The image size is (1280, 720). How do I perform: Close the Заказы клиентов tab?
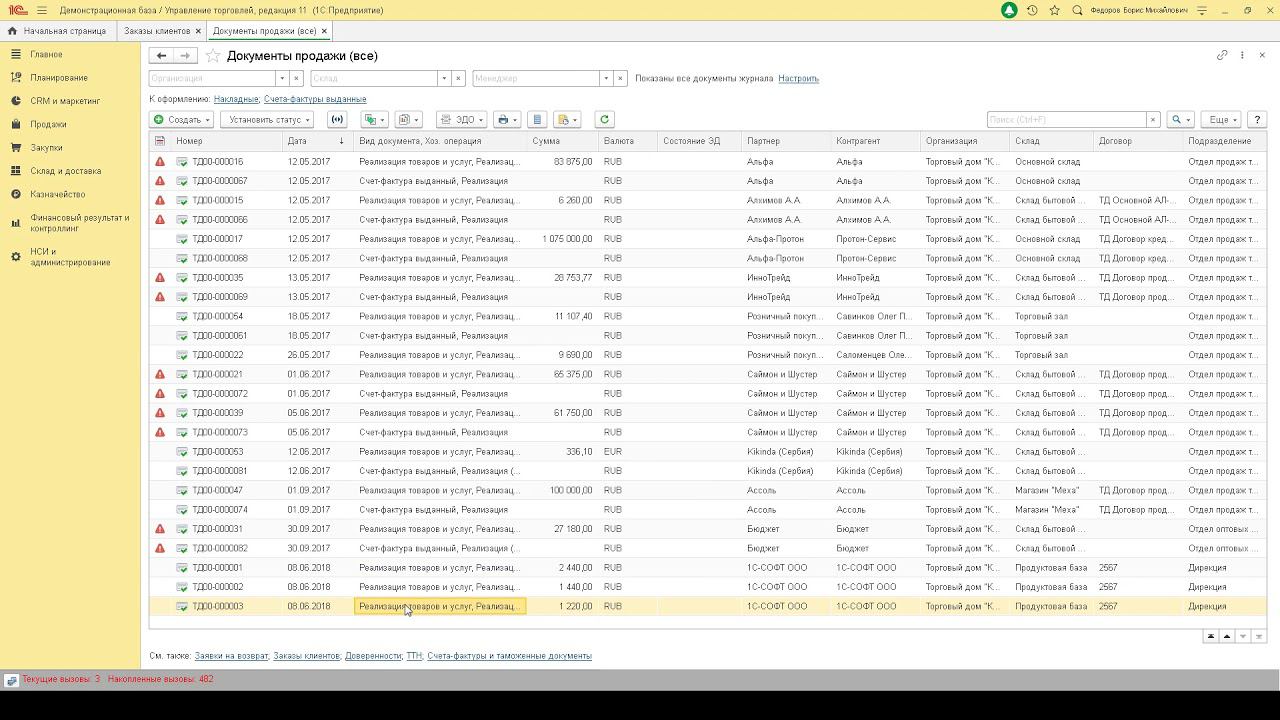[199, 31]
